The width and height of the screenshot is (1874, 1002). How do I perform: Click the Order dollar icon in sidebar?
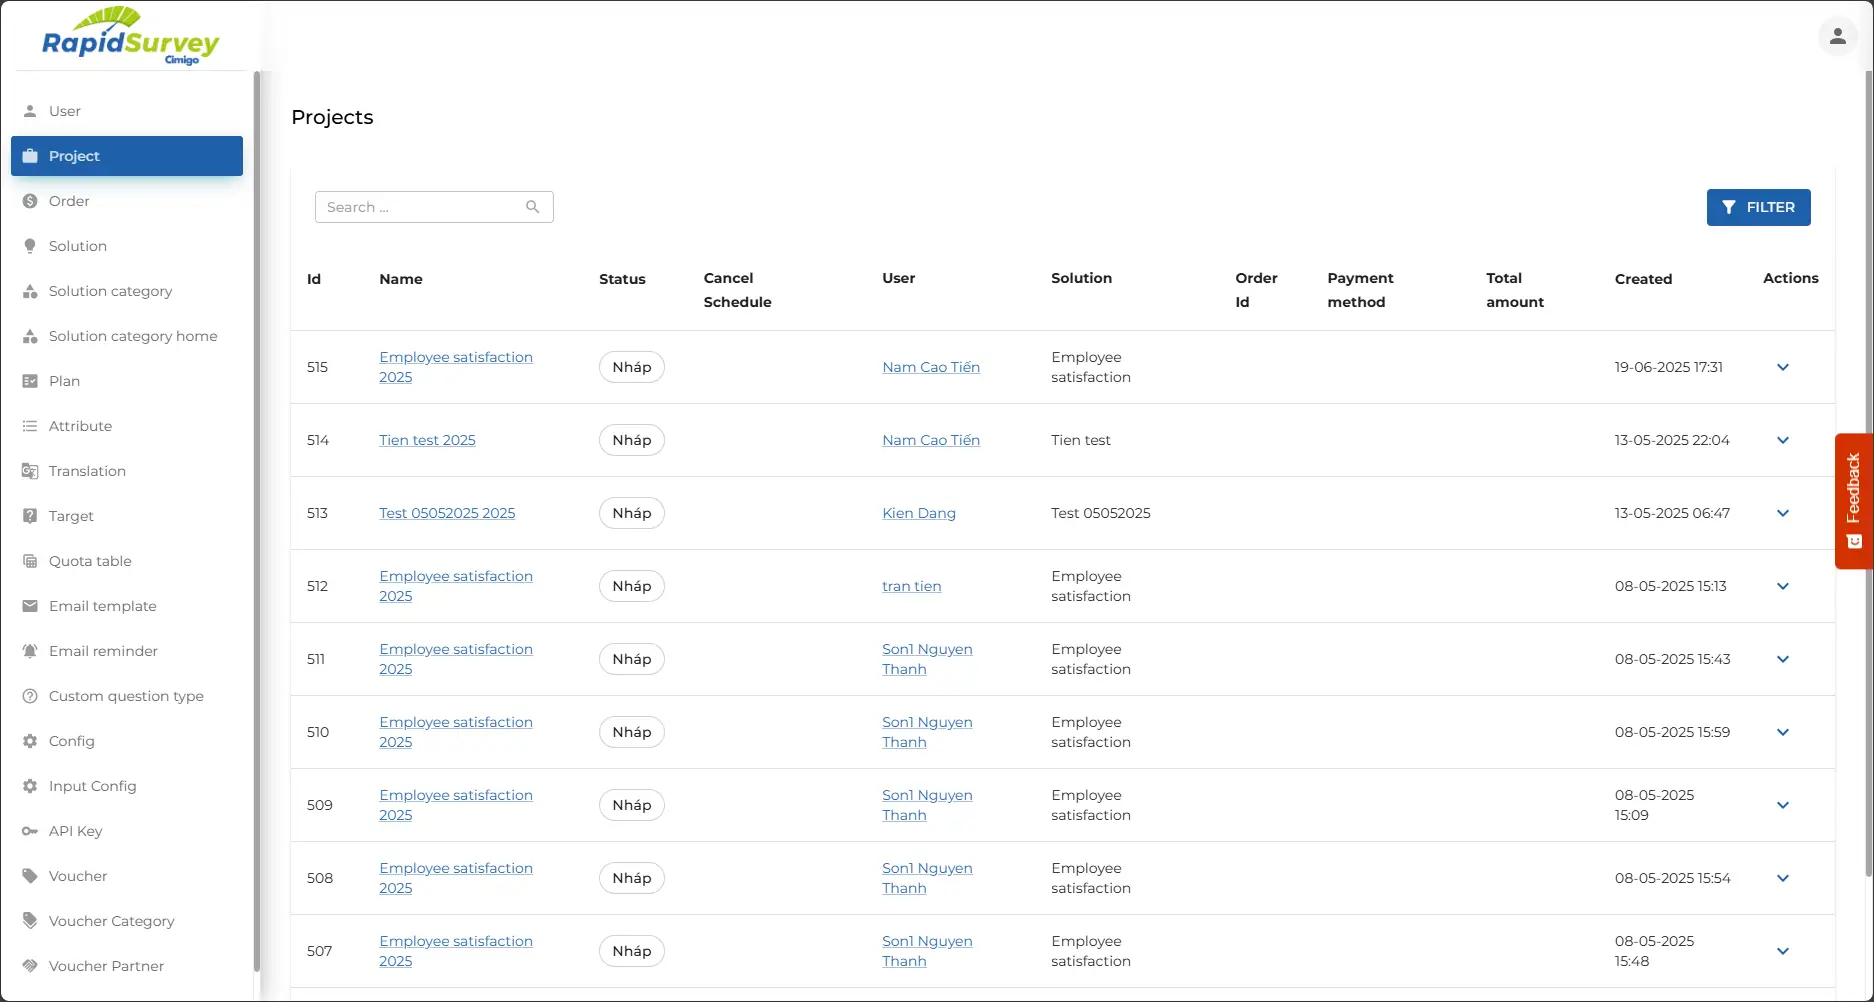pyautogui.click(x=30, y=201)
